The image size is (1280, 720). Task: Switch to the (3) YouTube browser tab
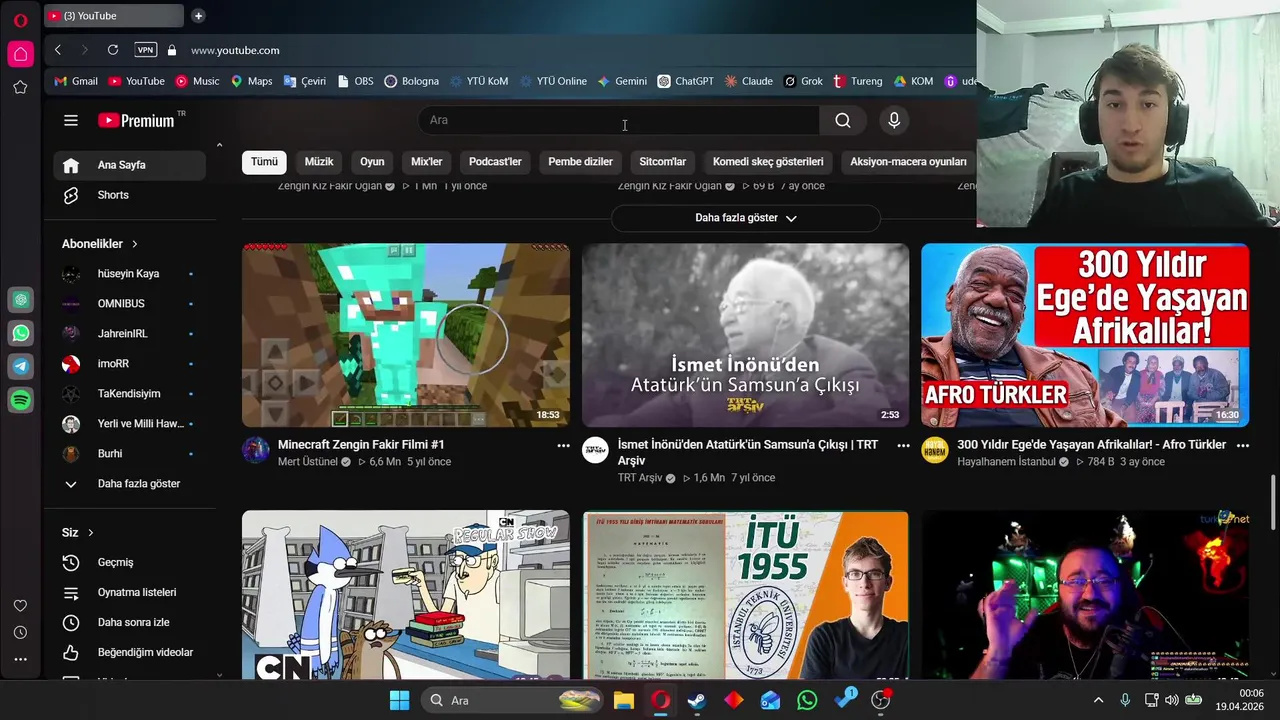tap(114, 16)
